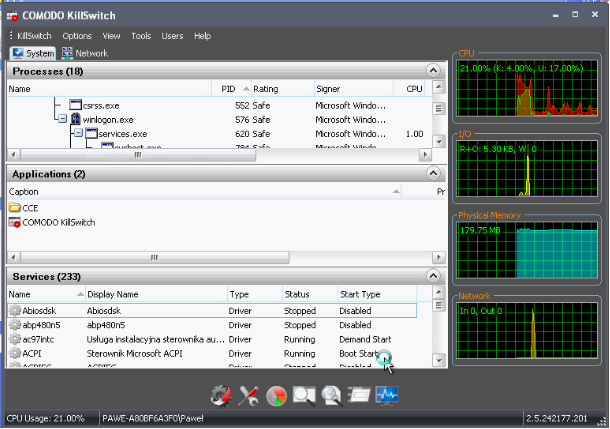Image resolution: width=610 pixels, height=429 pixels.
Task: Sort processes by Signer column
Action: 354,89
